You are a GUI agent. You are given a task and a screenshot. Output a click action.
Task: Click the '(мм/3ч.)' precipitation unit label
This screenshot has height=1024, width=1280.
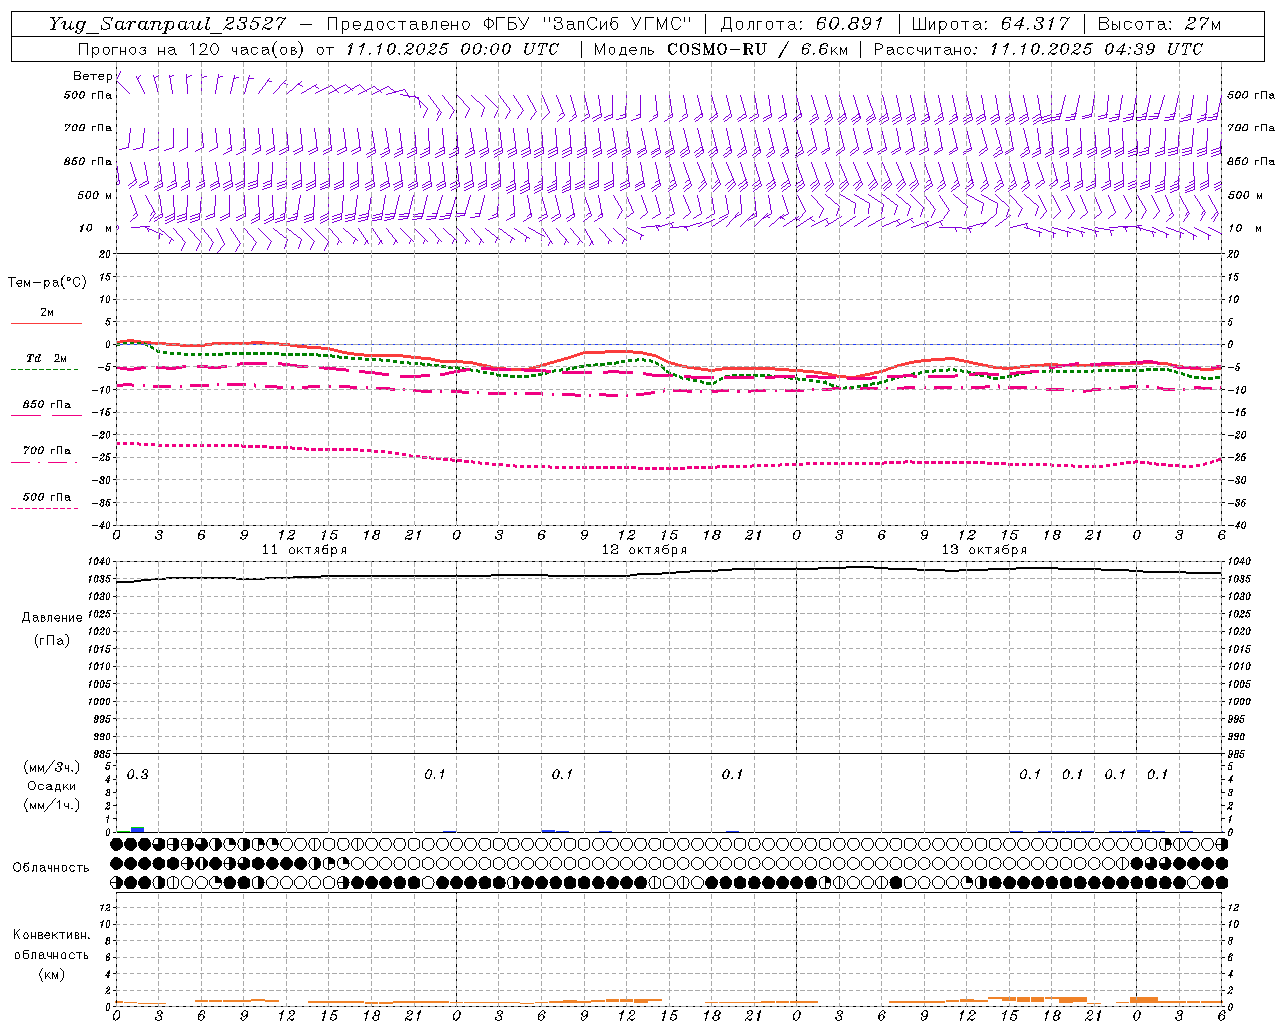click(52, 768)
